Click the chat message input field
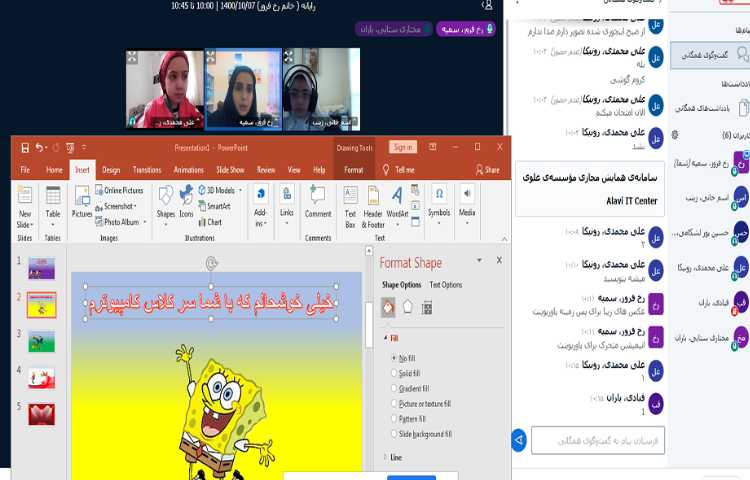The height and width of the screenshot is (480, 750). (x=597, y=440)
